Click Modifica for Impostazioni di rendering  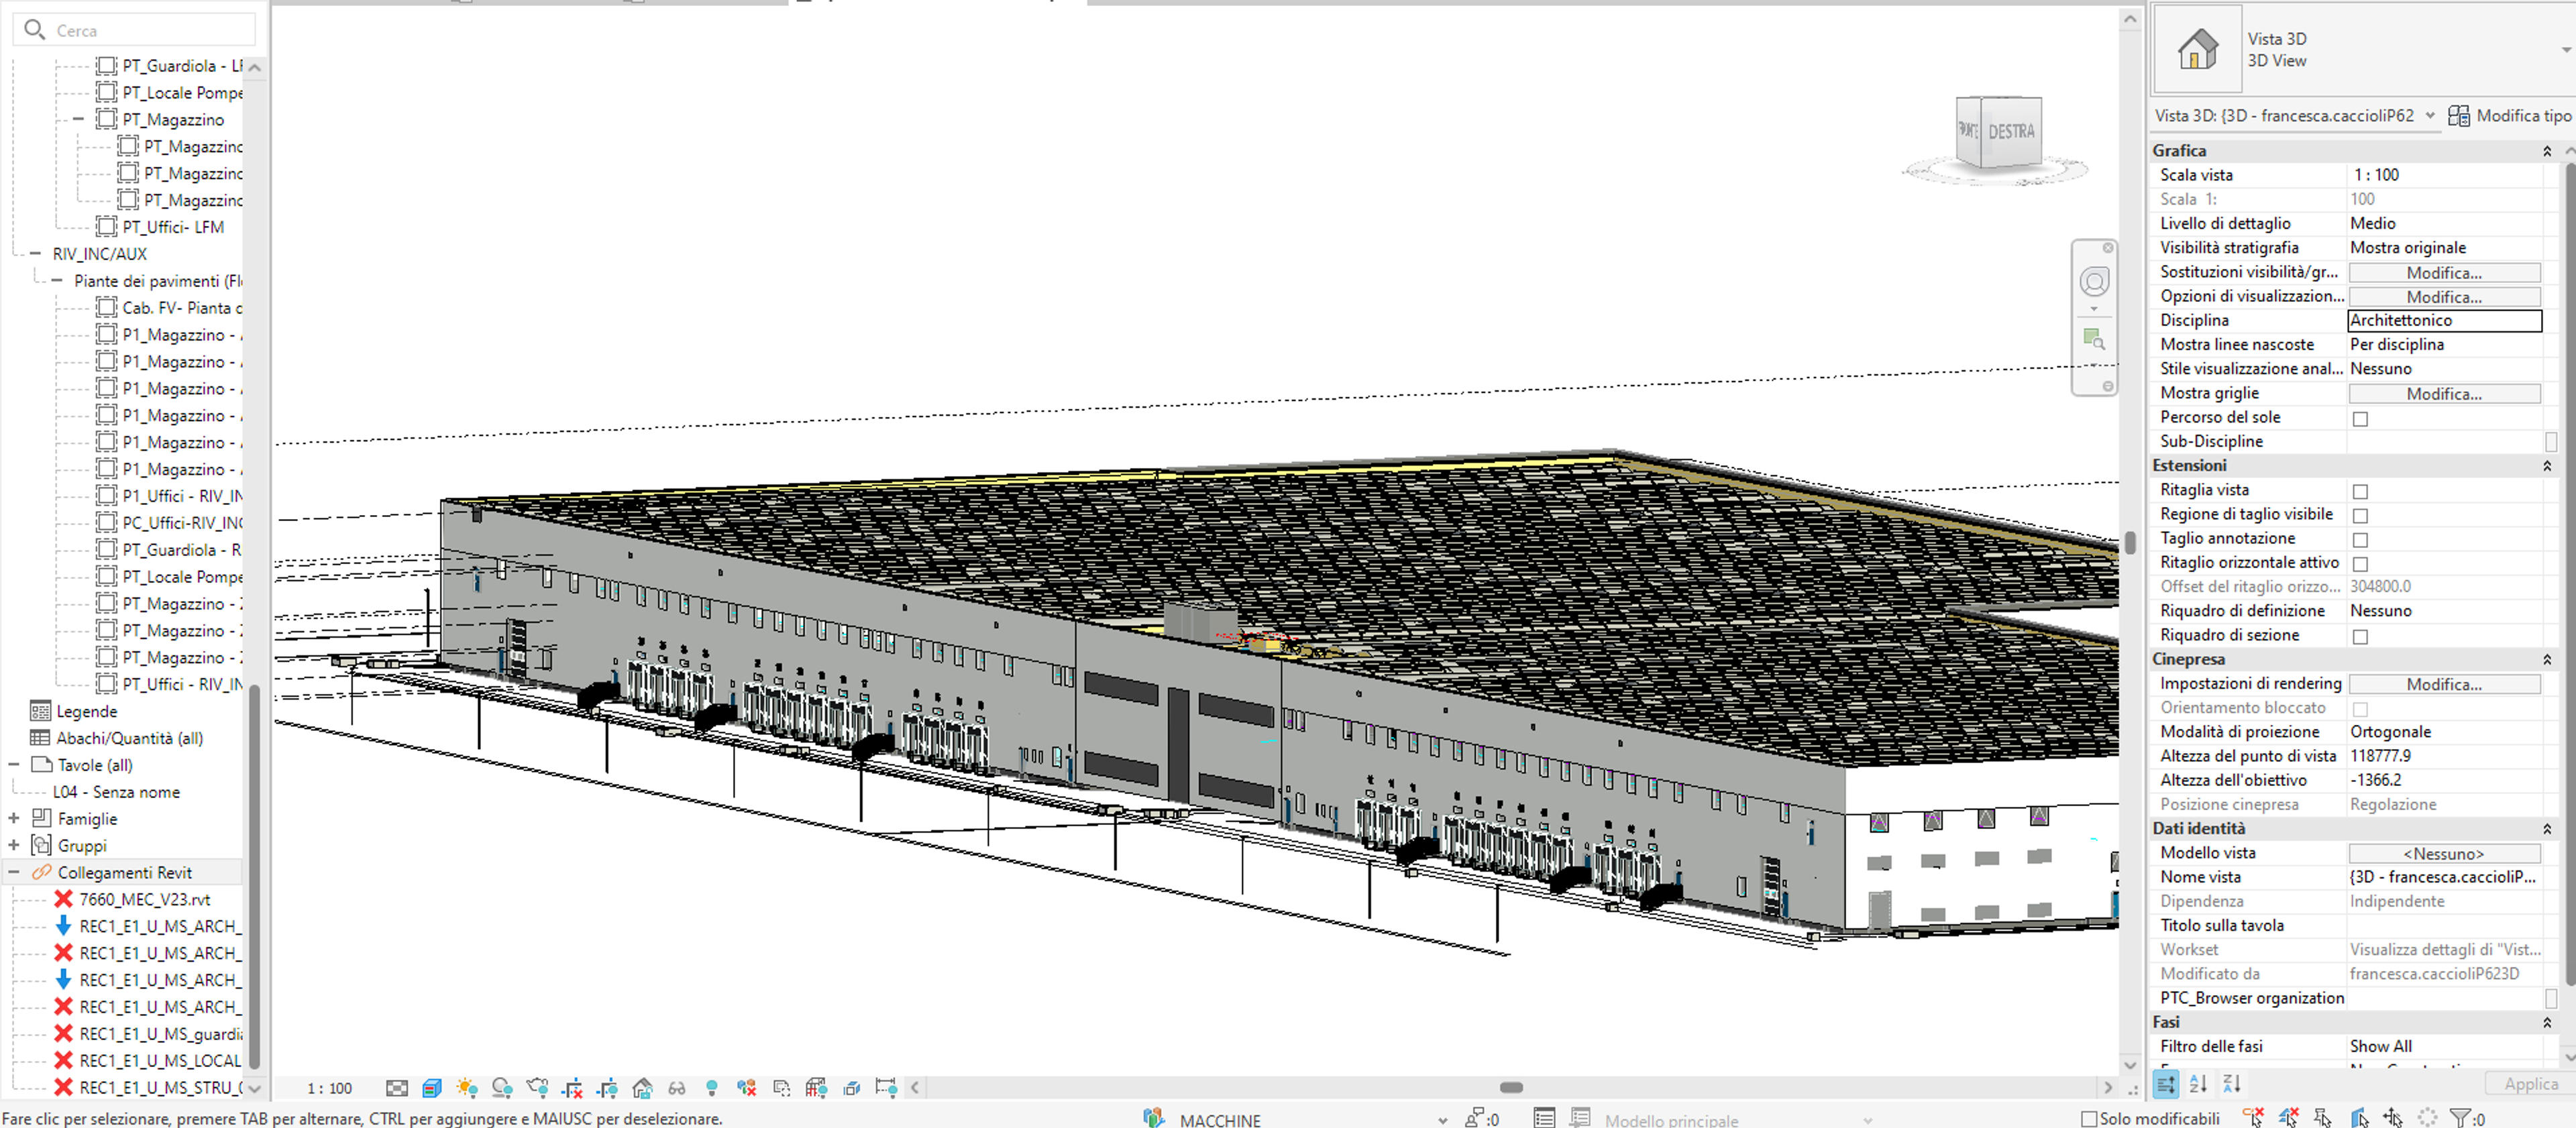[2444, 685]
